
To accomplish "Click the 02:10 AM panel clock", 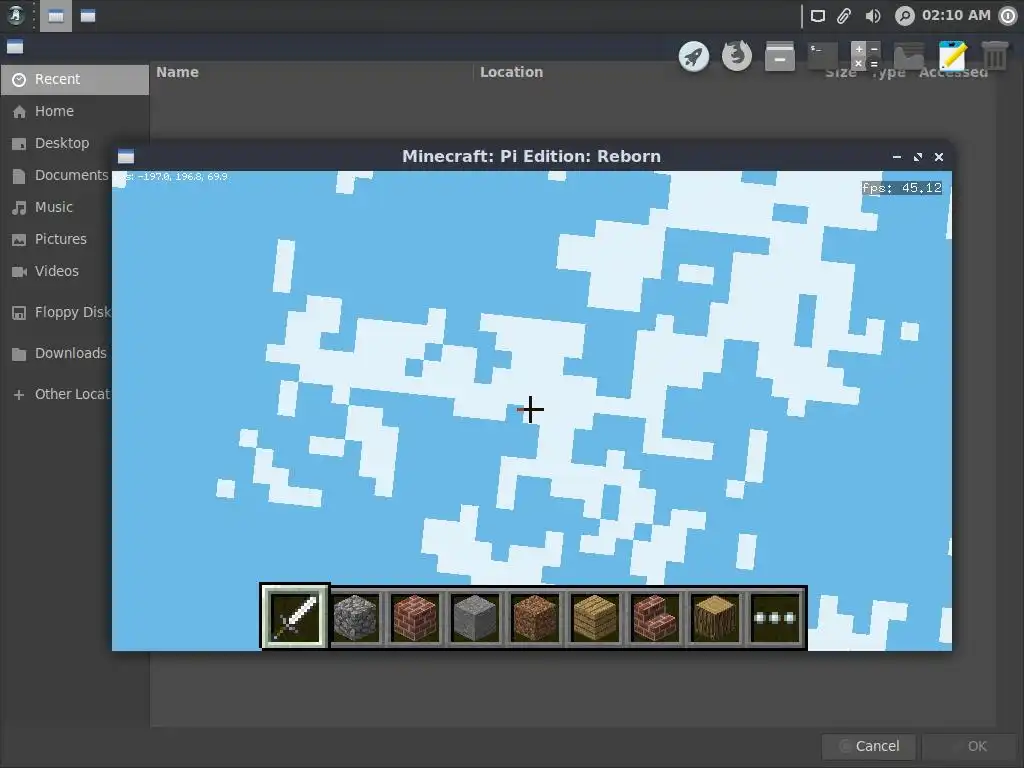I will tap(956, 15).
